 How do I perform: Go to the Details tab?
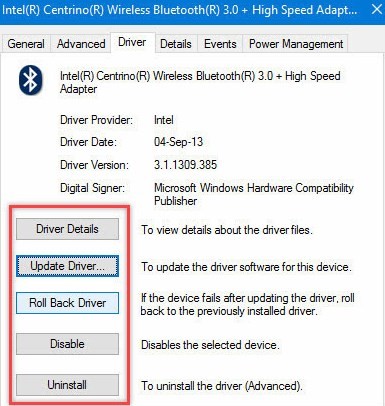(176, 44)
